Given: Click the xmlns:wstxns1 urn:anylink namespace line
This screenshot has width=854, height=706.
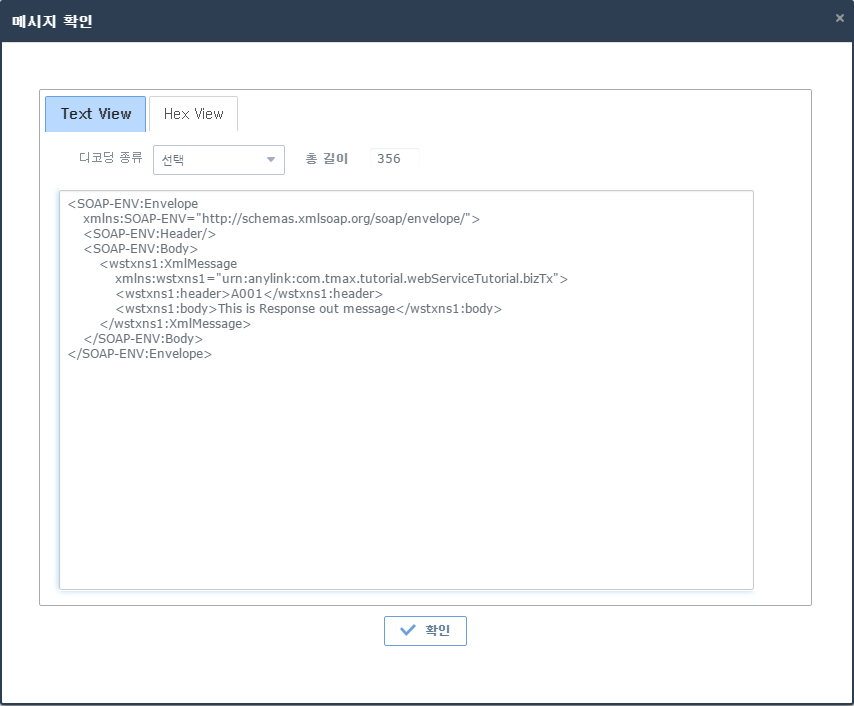Looking at the screenshot, I should [x=341, y=279].
